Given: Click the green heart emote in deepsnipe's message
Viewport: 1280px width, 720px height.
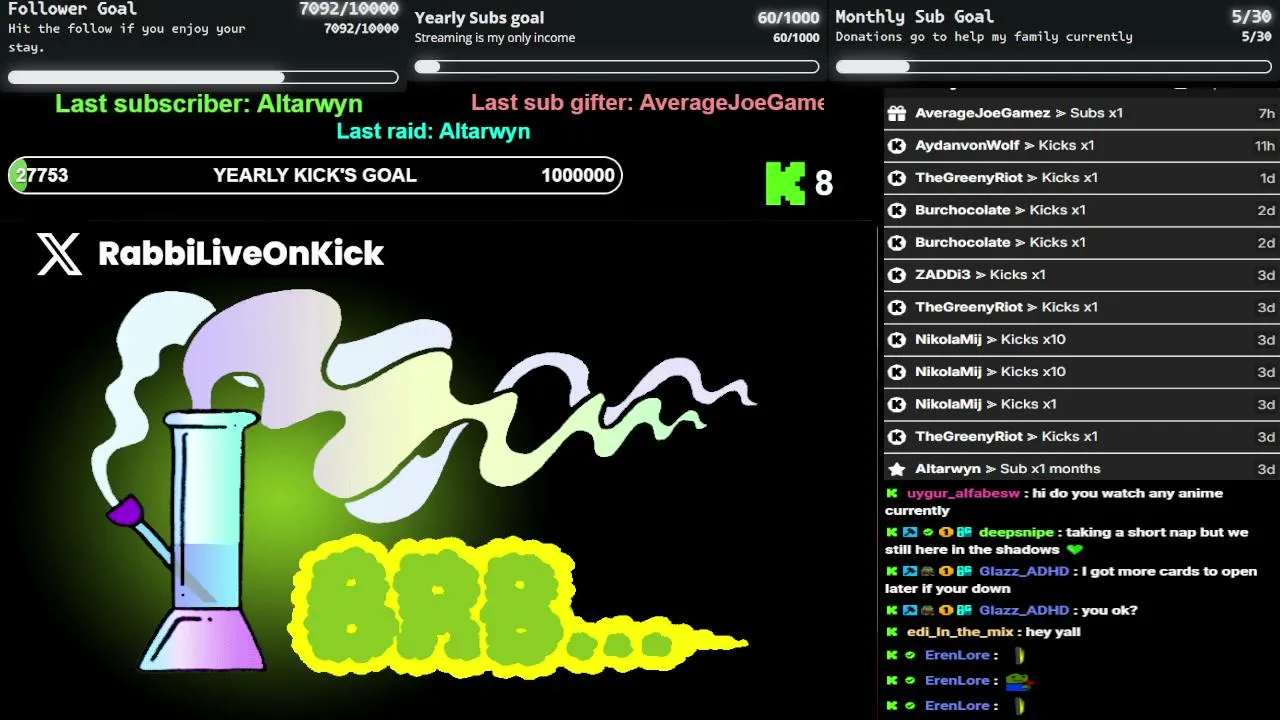Looking at the screenshot, I should click(1075, 550).
